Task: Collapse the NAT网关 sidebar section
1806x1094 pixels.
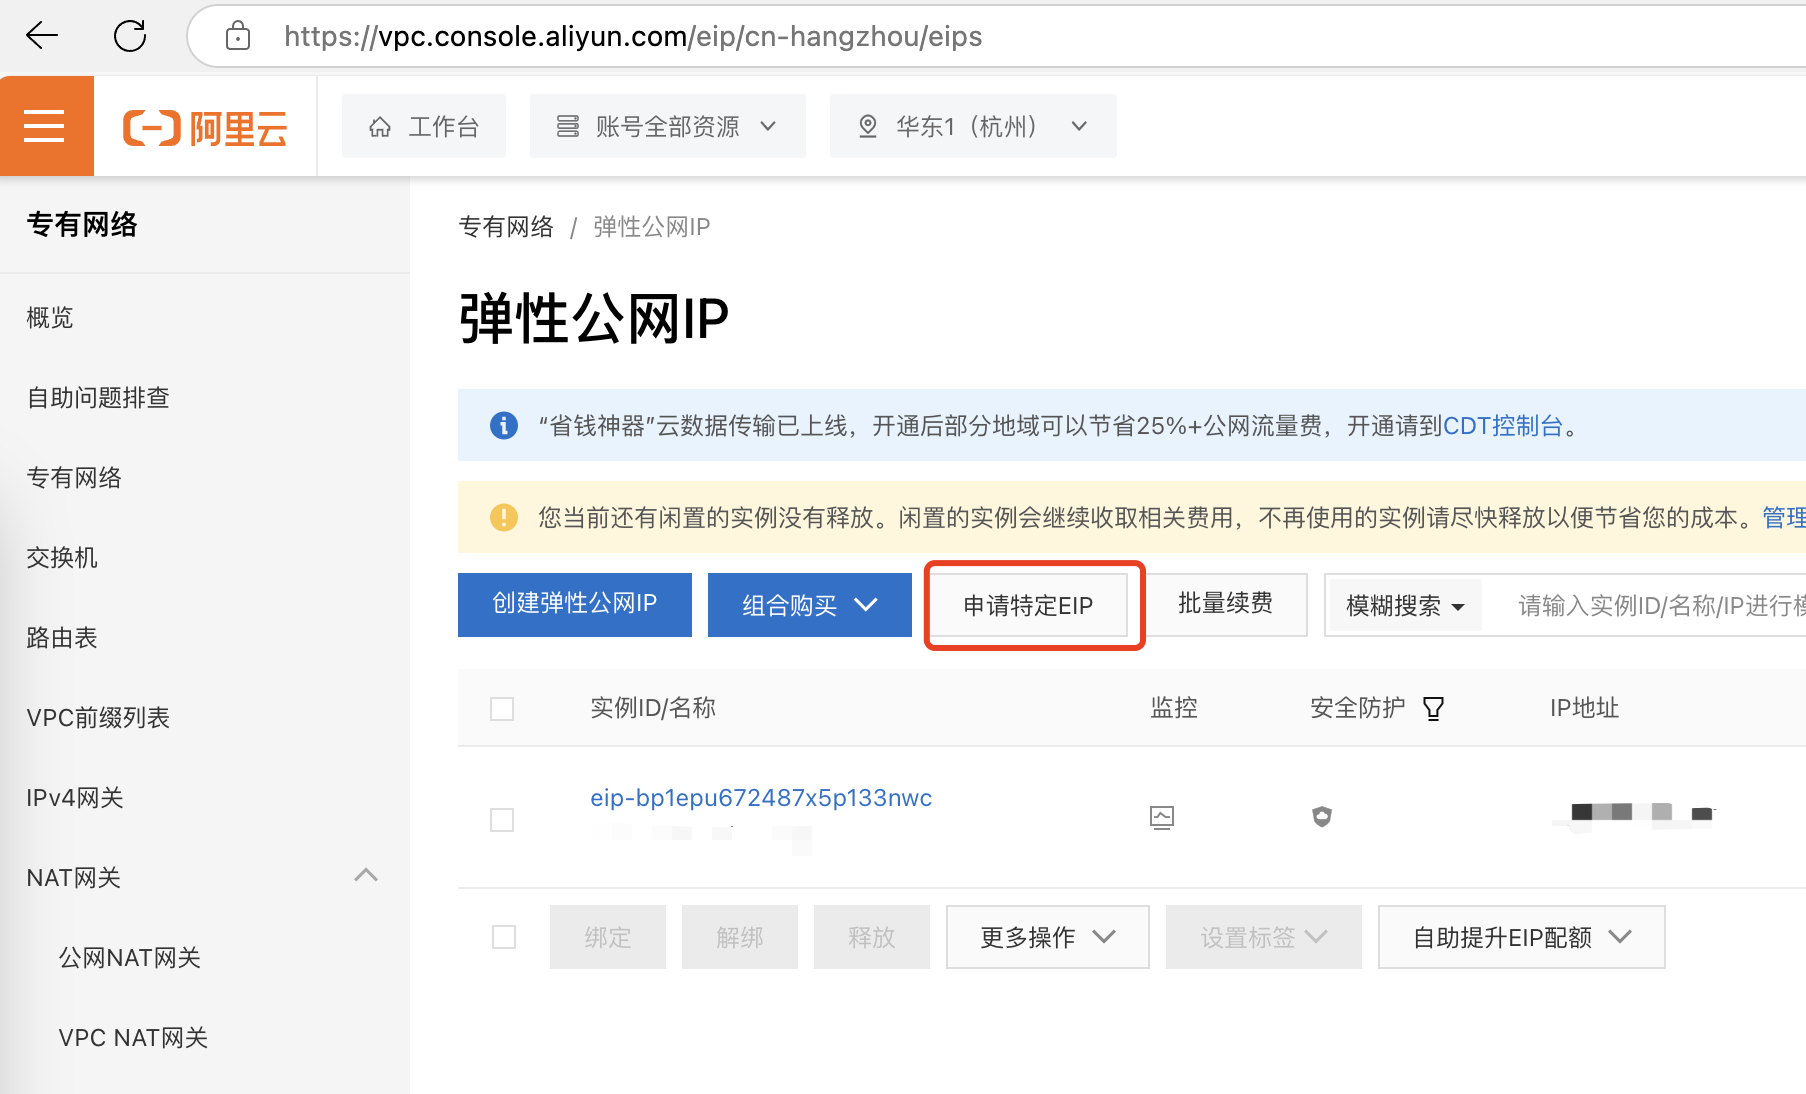Action: 366,876
